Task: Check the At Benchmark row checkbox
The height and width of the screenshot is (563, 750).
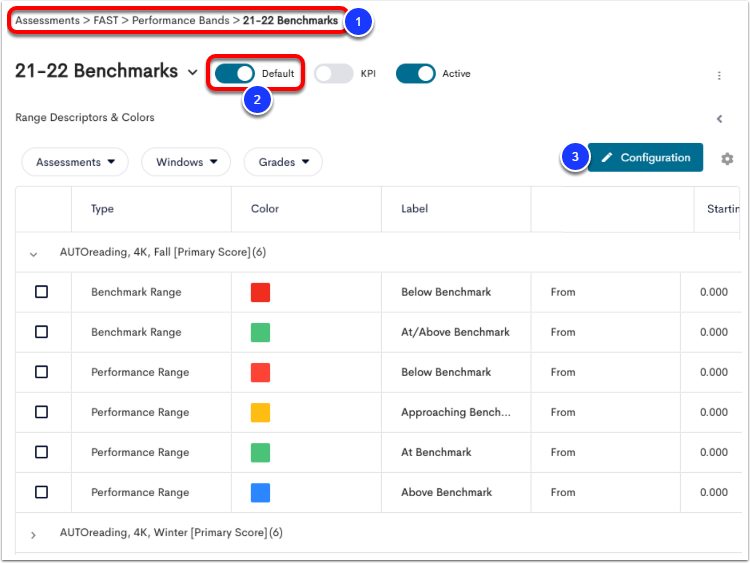Action: tap(42, 452)
